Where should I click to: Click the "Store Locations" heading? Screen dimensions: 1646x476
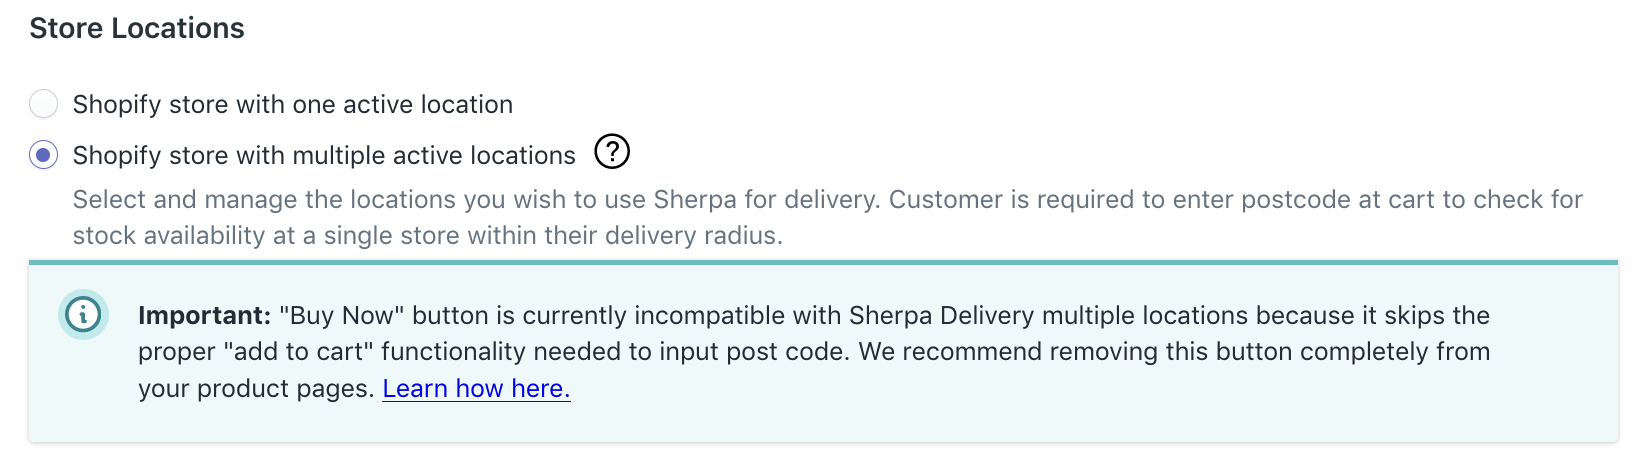click(x=137, y=29)
